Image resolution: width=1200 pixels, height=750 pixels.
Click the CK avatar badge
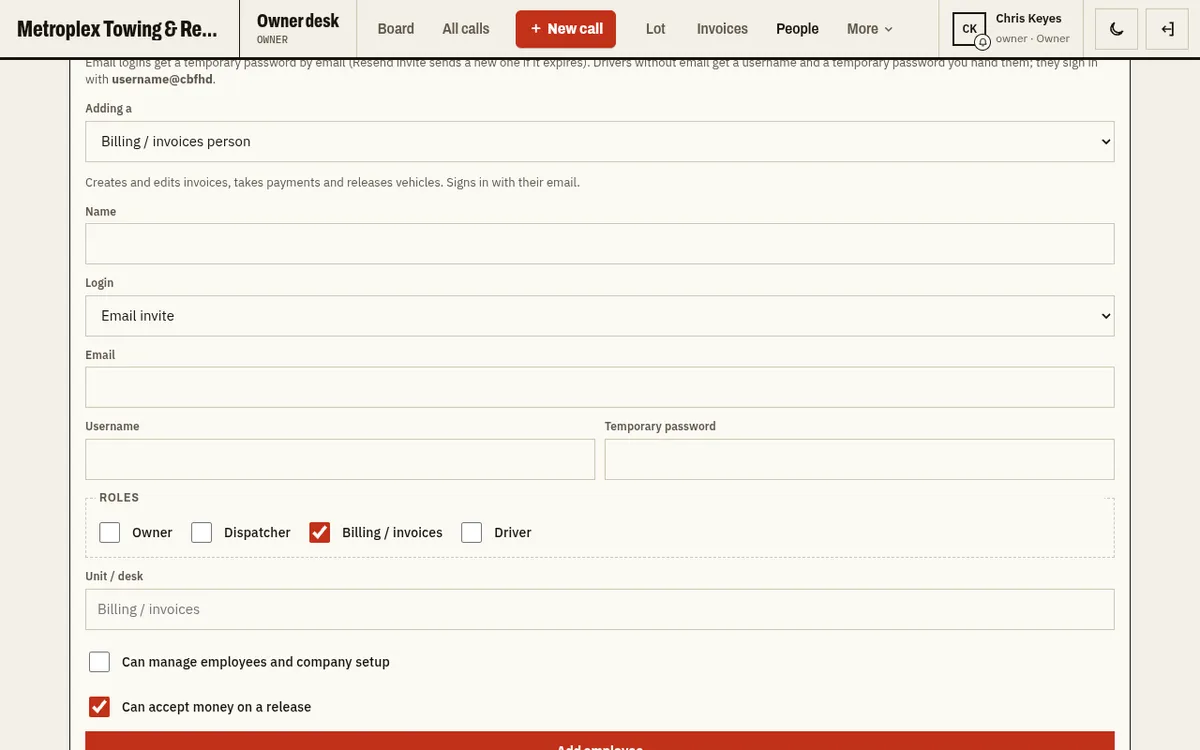coord(969,29)
